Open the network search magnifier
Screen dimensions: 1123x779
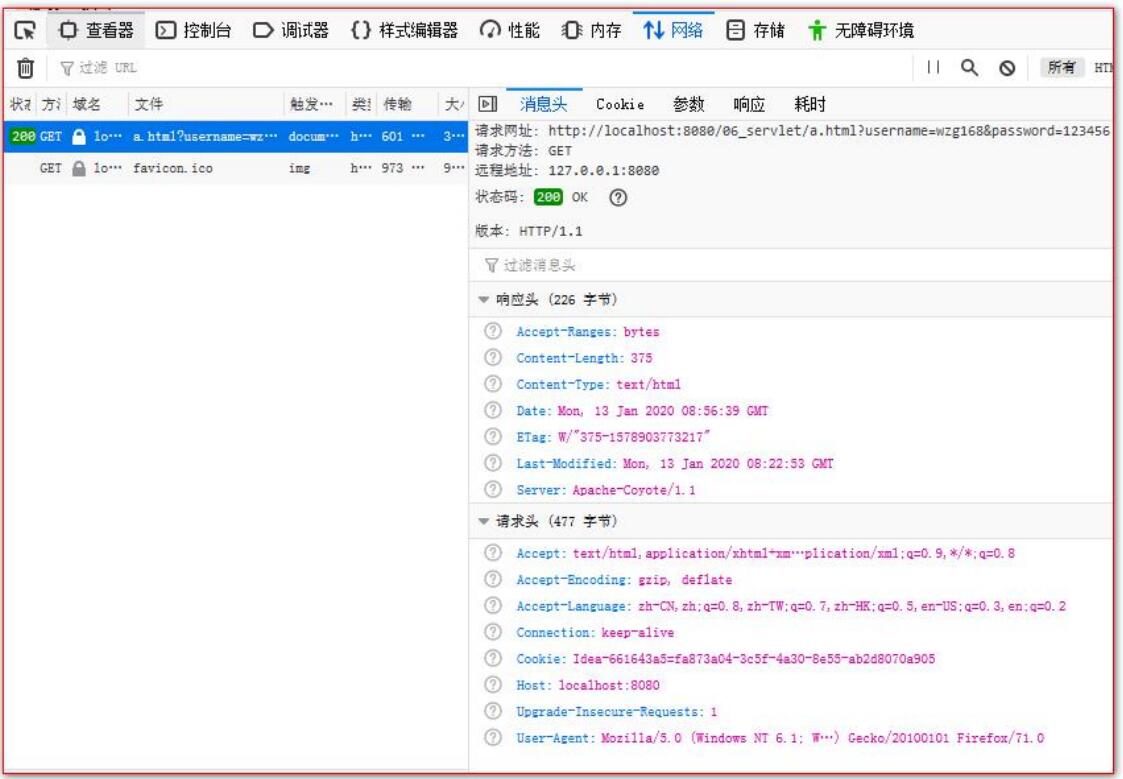[969, 67]
